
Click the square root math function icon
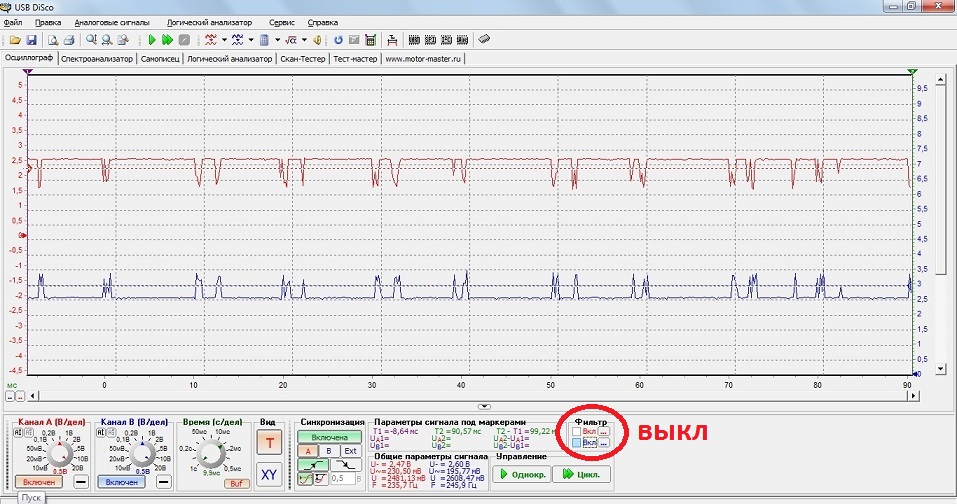pyautogui.click(x=291, y=40)
